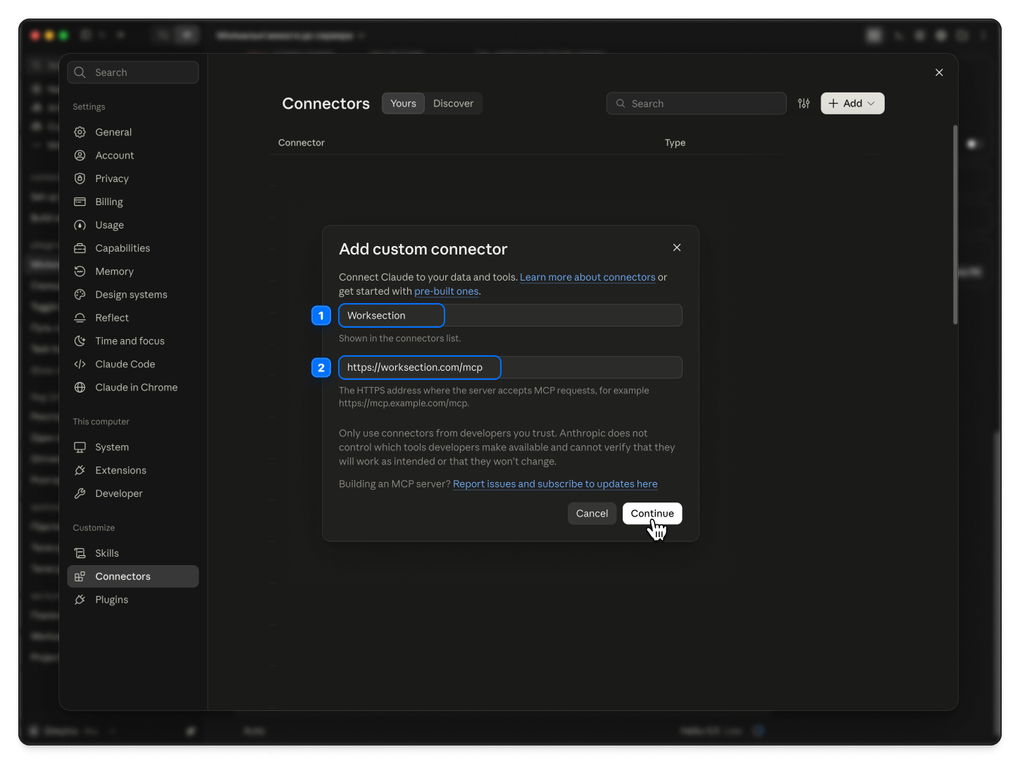Cancel adding the custom connector
Viewport: 1020px width, 764px height.
tap(592, 513)
